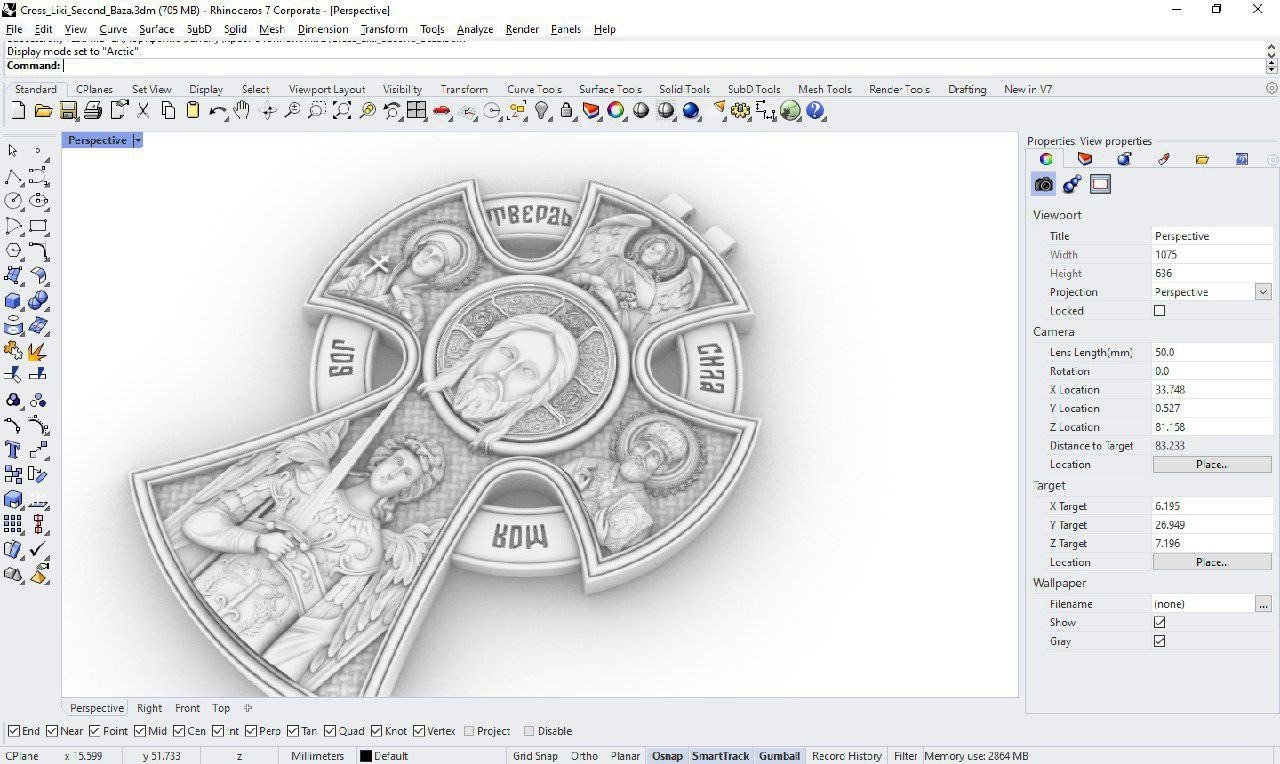Click the Box solid creation tool
This screenshot has width=1280, height=764.
click(x=13, y=300)
